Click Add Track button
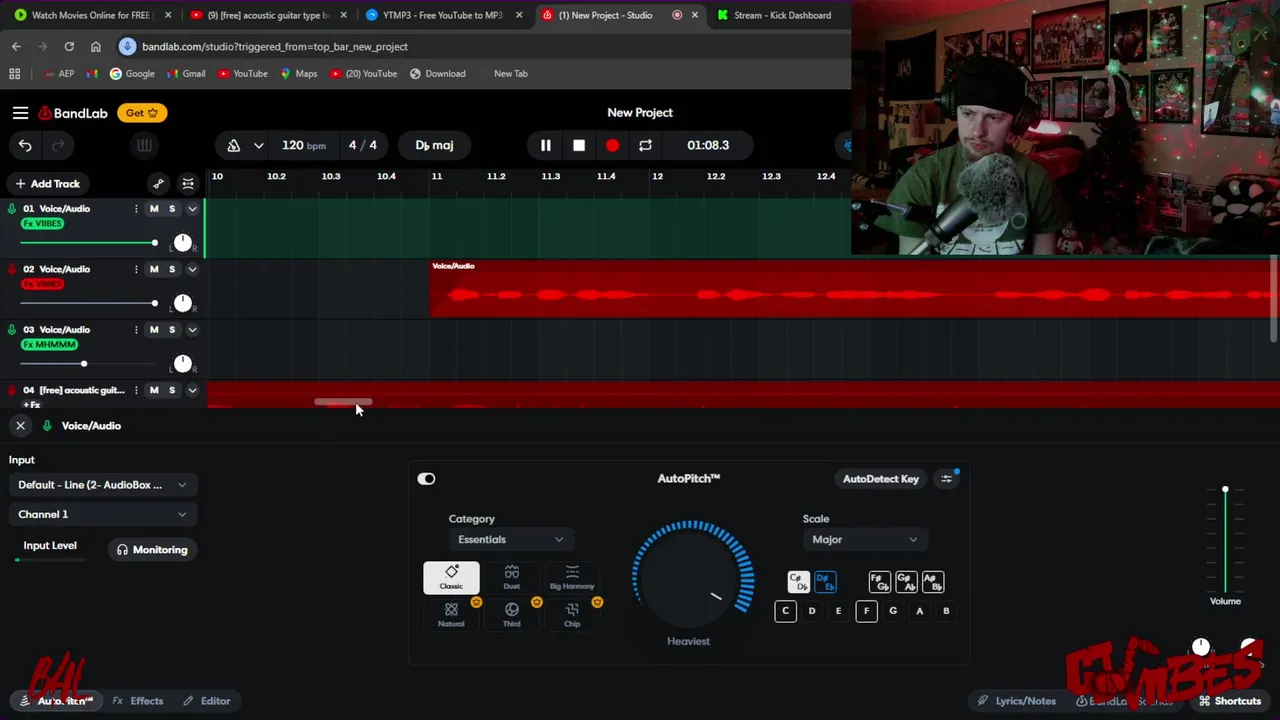 click(47, 184)
